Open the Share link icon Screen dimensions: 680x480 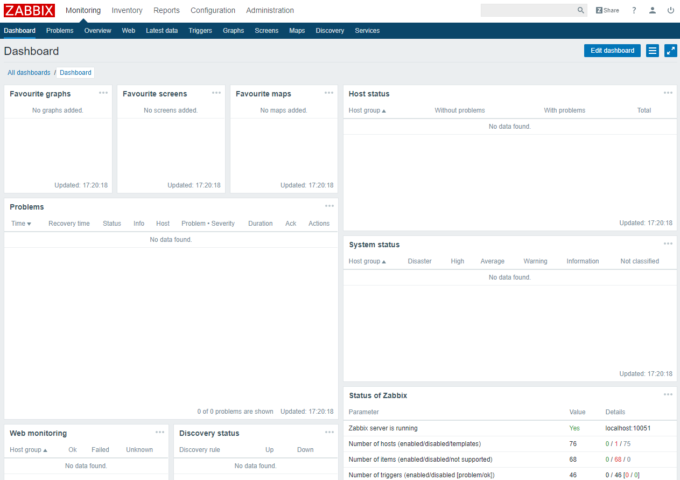pyautogui.click(x=607, y=10)
